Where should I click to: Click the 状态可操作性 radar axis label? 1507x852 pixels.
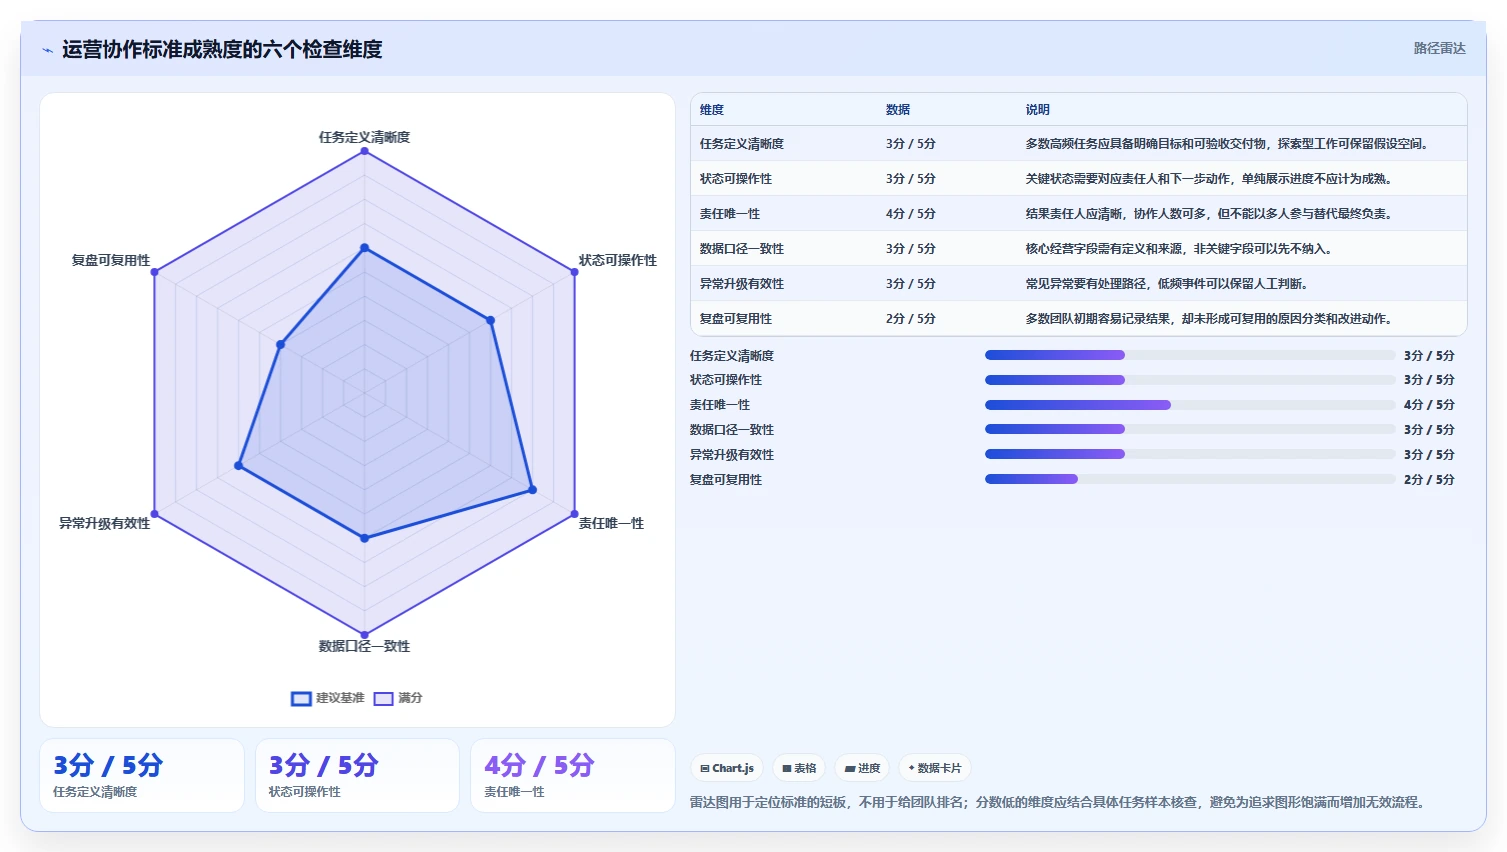tap(618, 260)
